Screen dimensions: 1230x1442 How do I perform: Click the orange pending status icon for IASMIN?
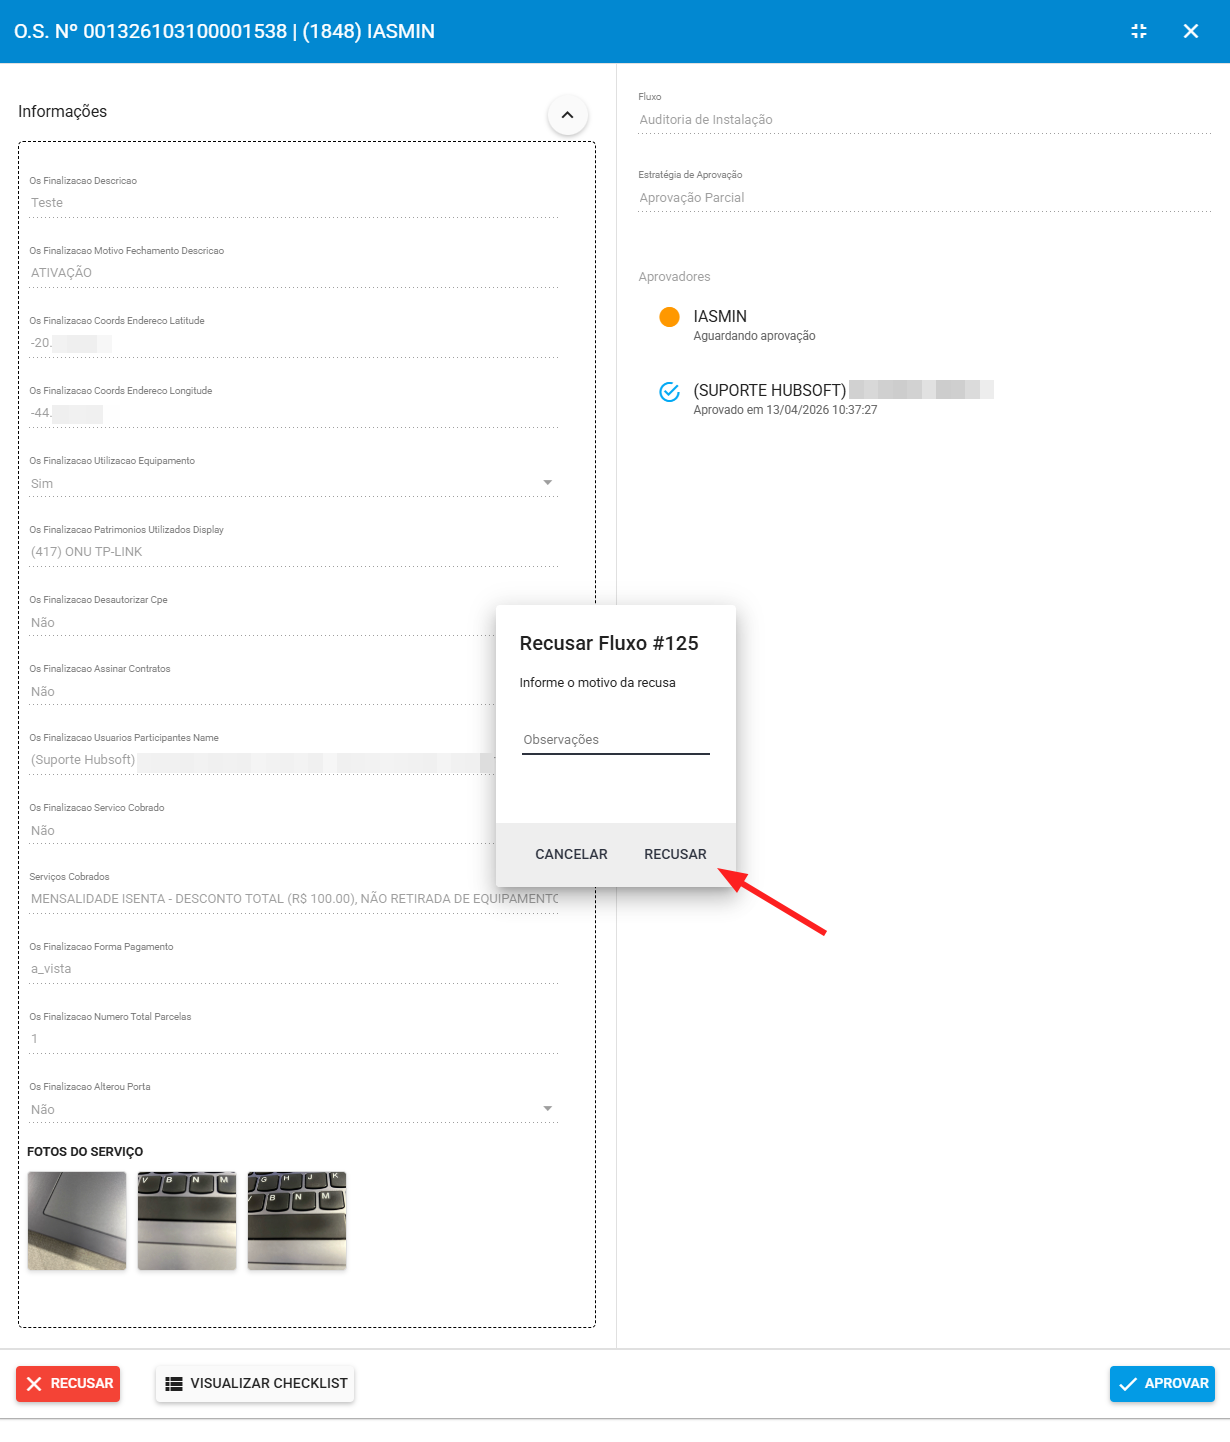pyautogui.click(x=669, y=317)
